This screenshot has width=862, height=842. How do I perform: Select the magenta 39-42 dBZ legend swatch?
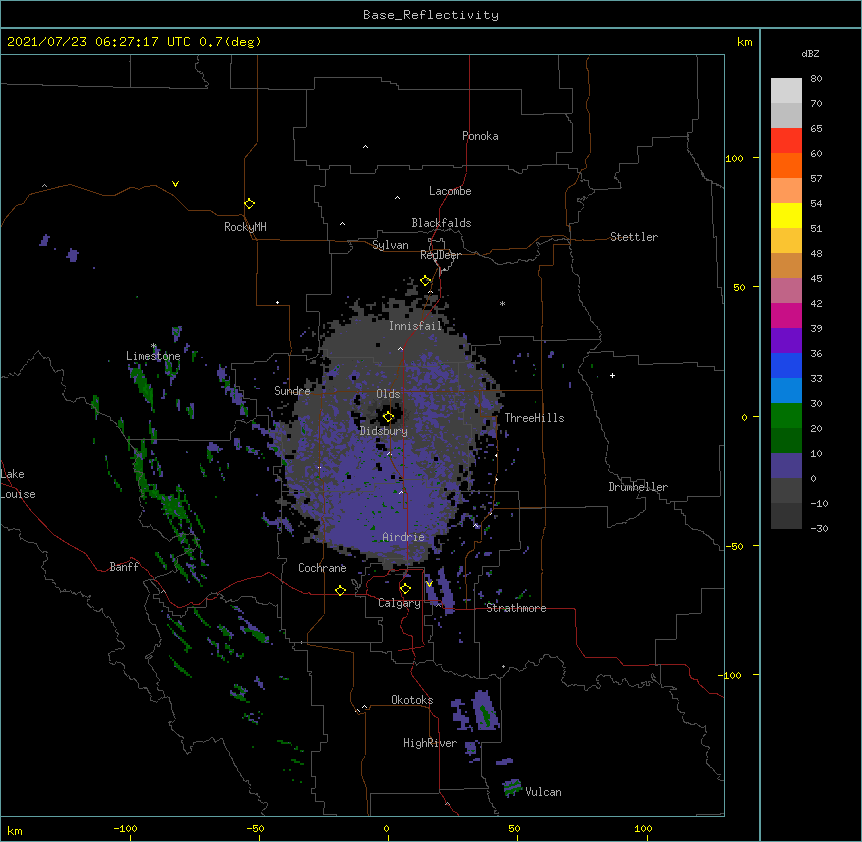(786, 315)
